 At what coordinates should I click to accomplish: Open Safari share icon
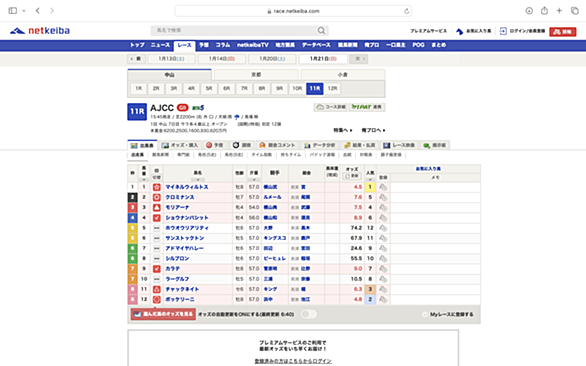544,10
